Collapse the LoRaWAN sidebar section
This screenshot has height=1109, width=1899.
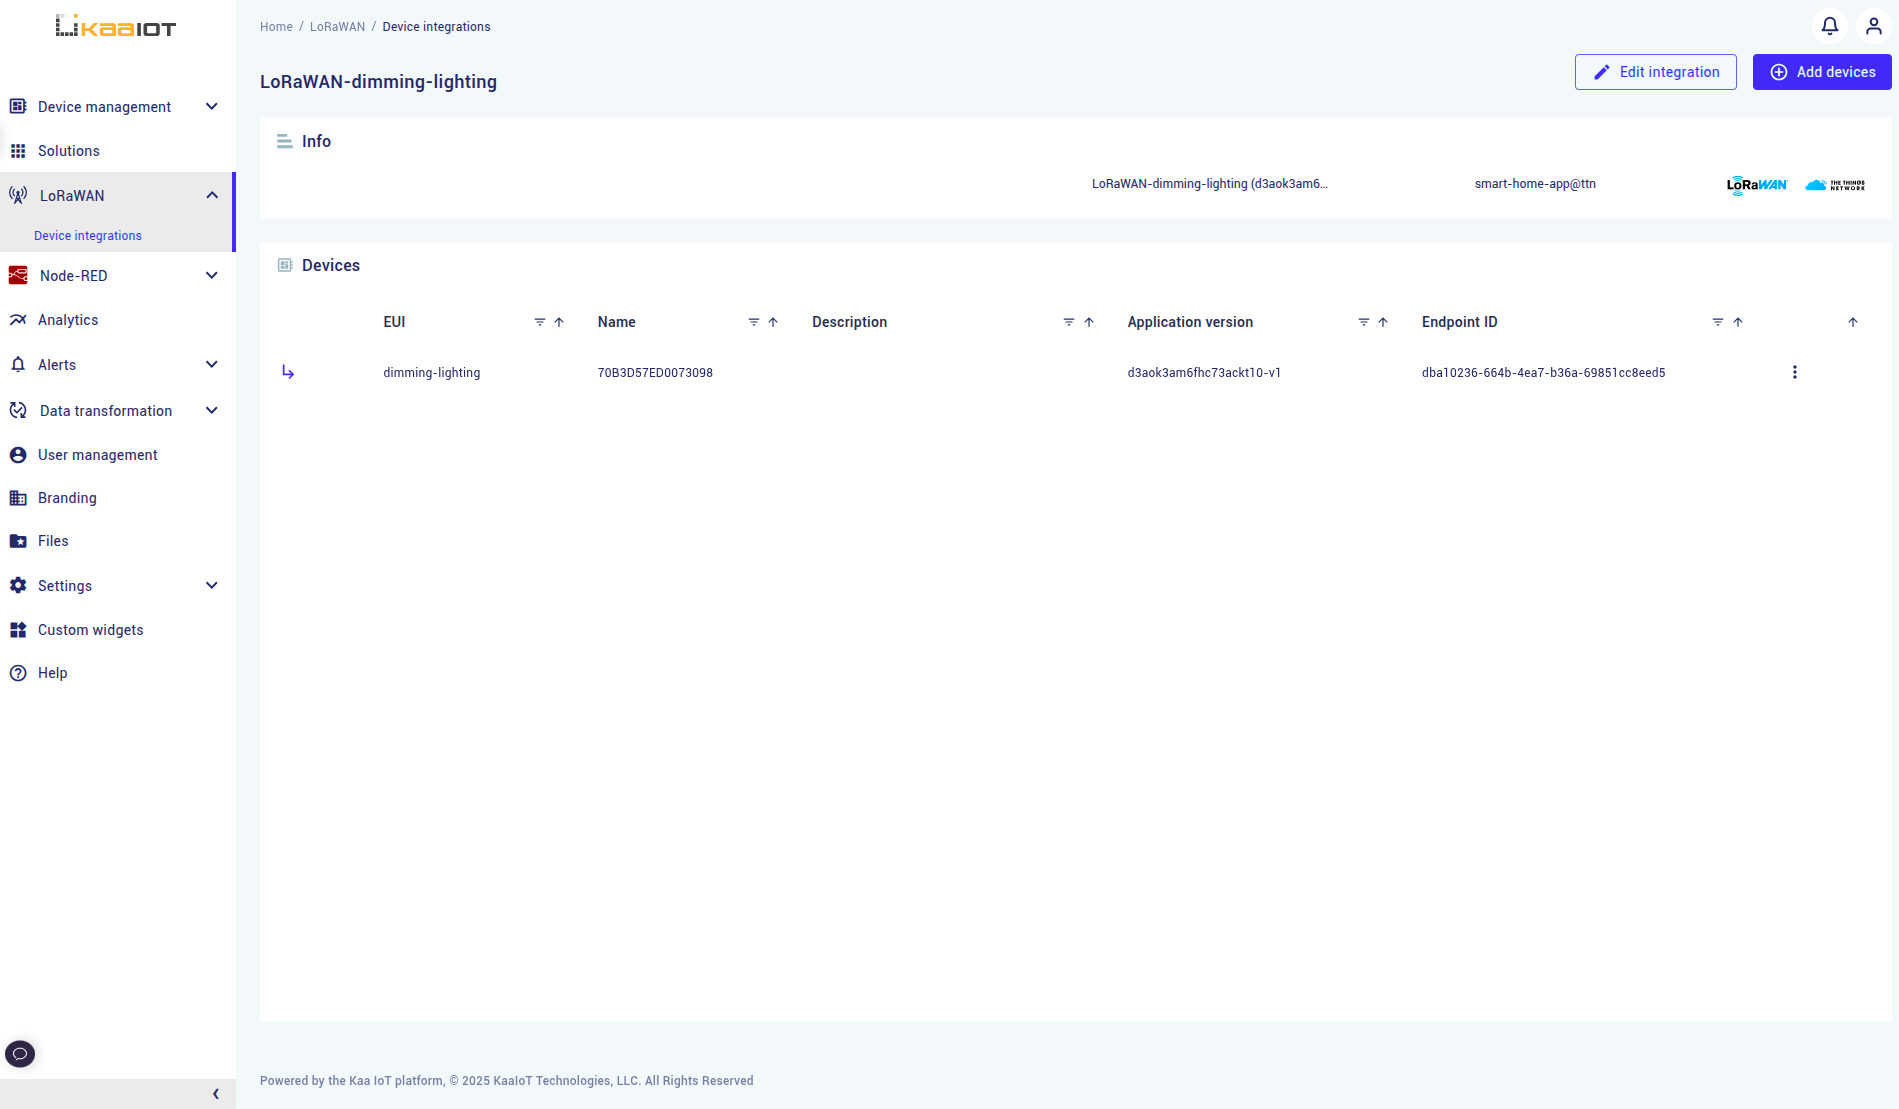[x=211, y=194]
